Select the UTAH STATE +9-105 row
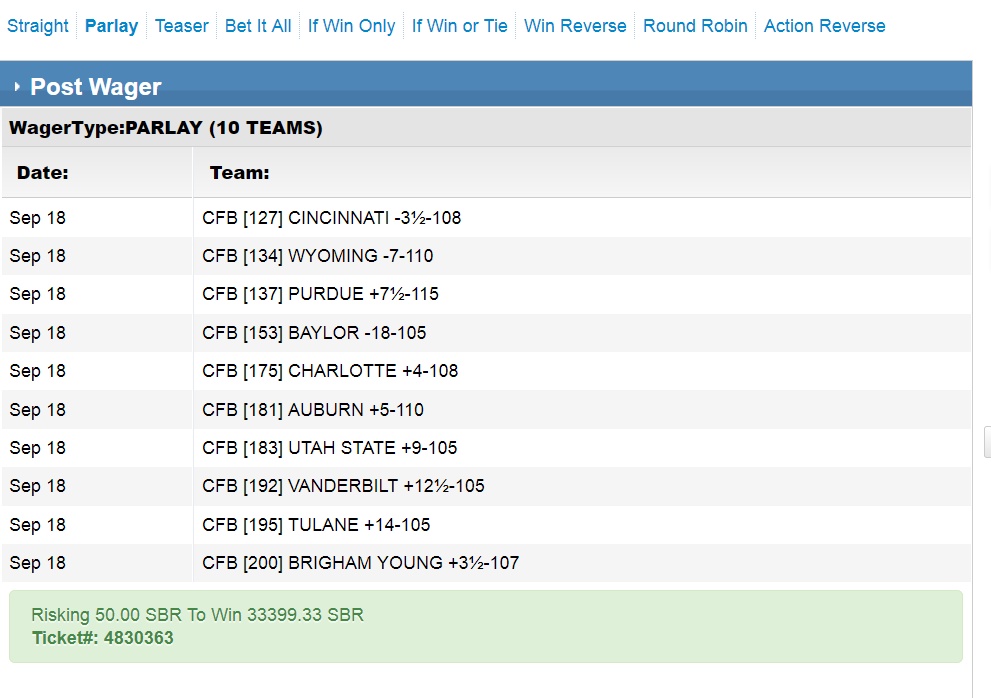Viewport: 991px width, 698px height. (x=487, y=448)
